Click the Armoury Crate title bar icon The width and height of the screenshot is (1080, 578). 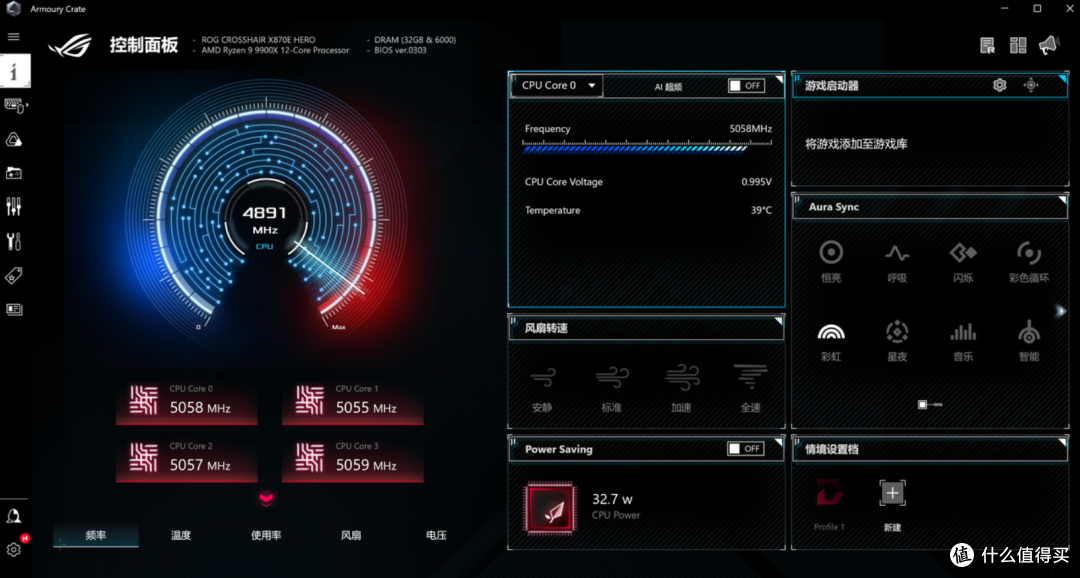tap(14, 9)
